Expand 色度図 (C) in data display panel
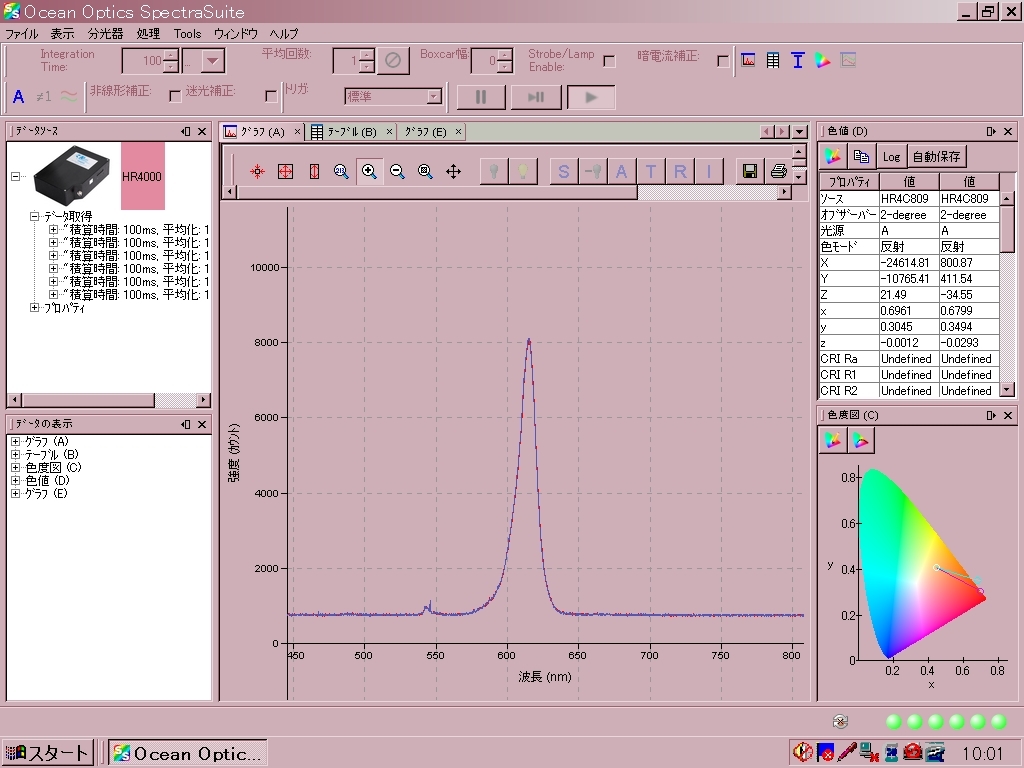1024x768 pixels. [x=16, y=468]
